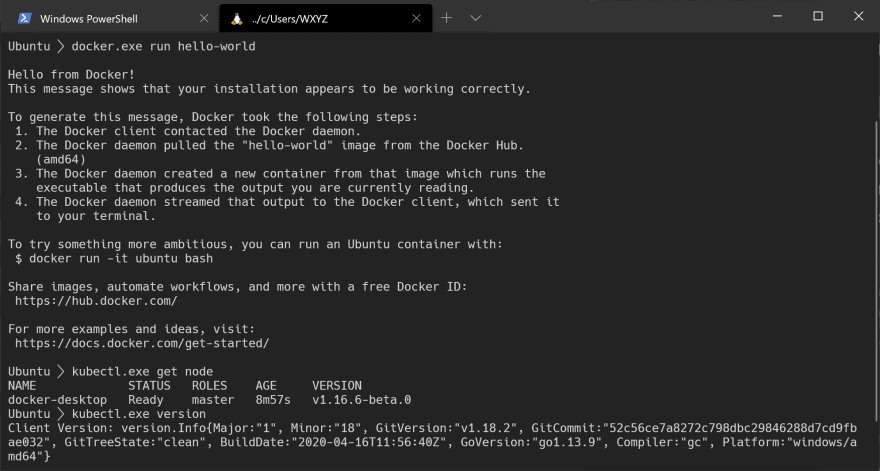Click the 'NAME' column header
The image size is (880, 471).
click(x=22, y=386)
